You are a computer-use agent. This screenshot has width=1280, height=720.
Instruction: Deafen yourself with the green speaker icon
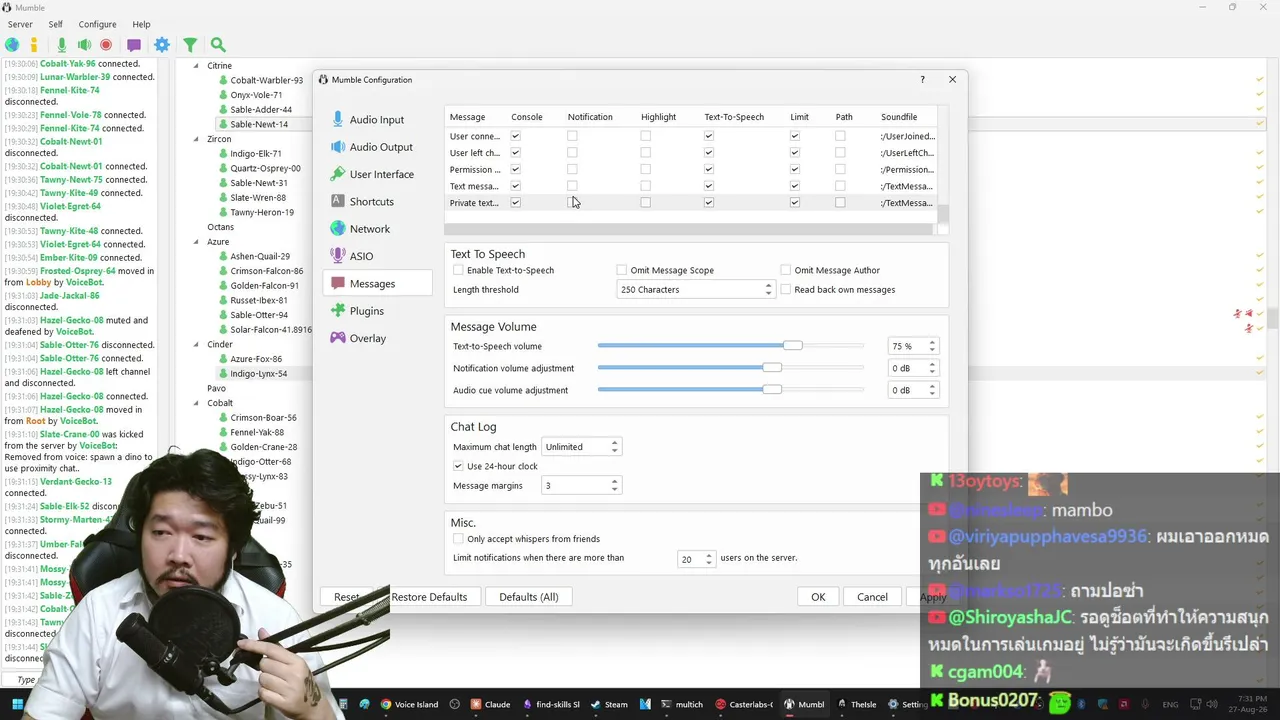tap(84, 45)
